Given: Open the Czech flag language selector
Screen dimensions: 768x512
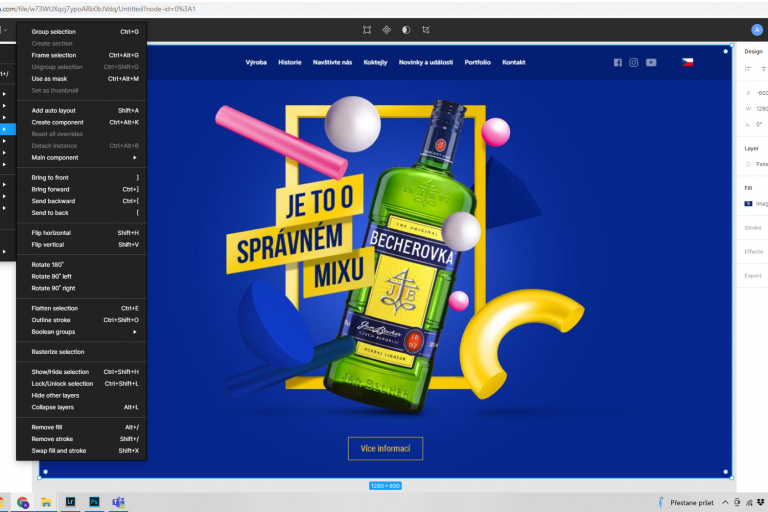Looking at the screenshot, I should point(688,62).
